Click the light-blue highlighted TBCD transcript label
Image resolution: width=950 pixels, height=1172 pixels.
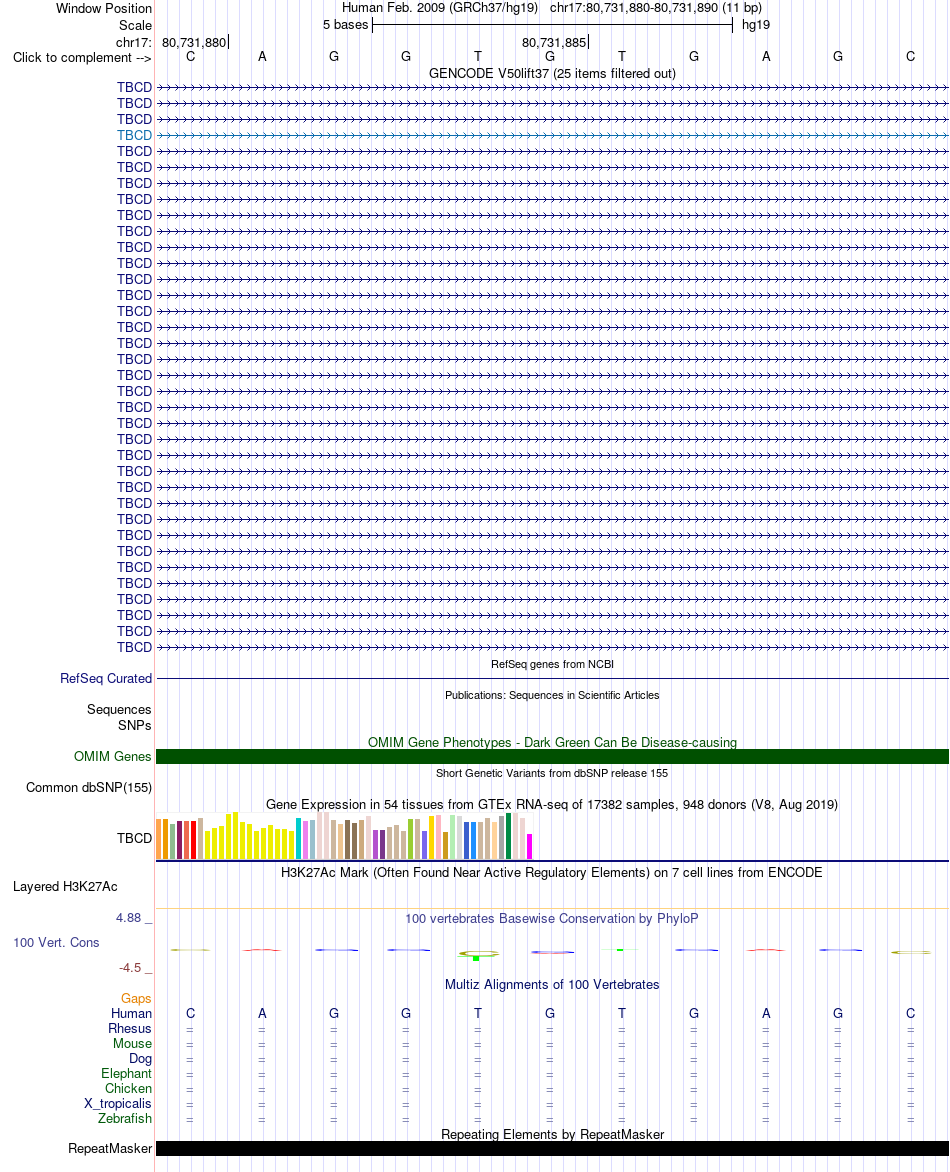coord(134,135)
